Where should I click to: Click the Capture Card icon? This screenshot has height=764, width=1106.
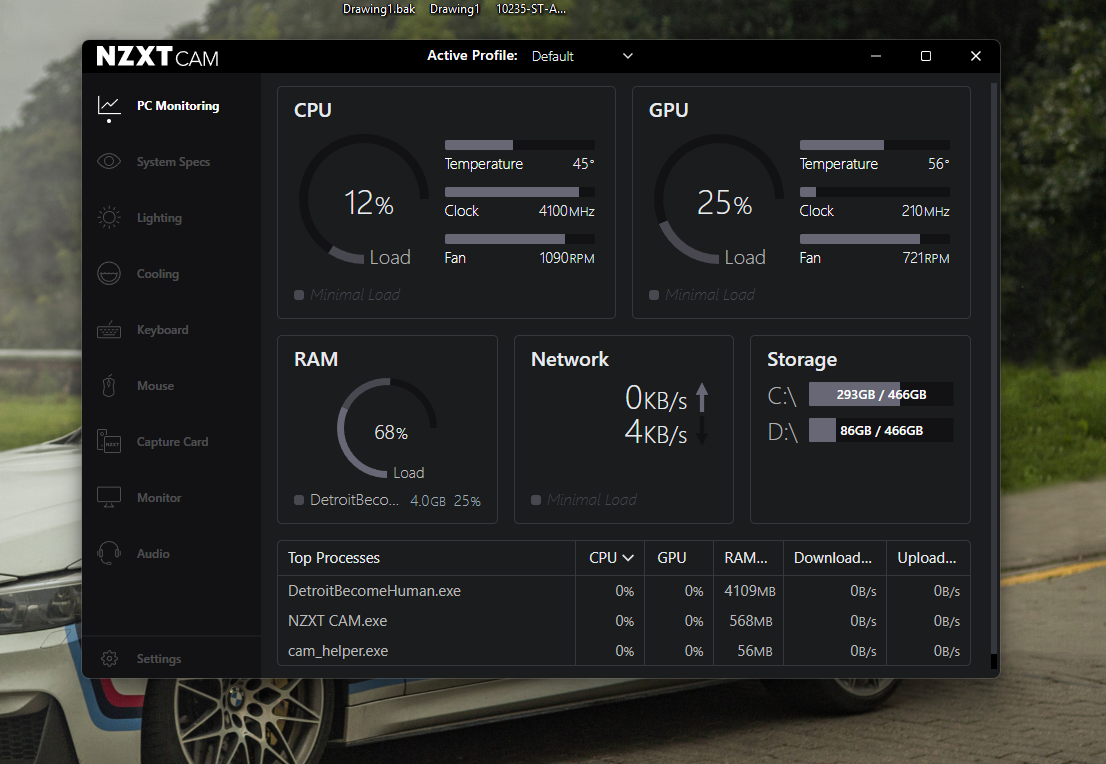pyautogui.click(x=109, y=441)
